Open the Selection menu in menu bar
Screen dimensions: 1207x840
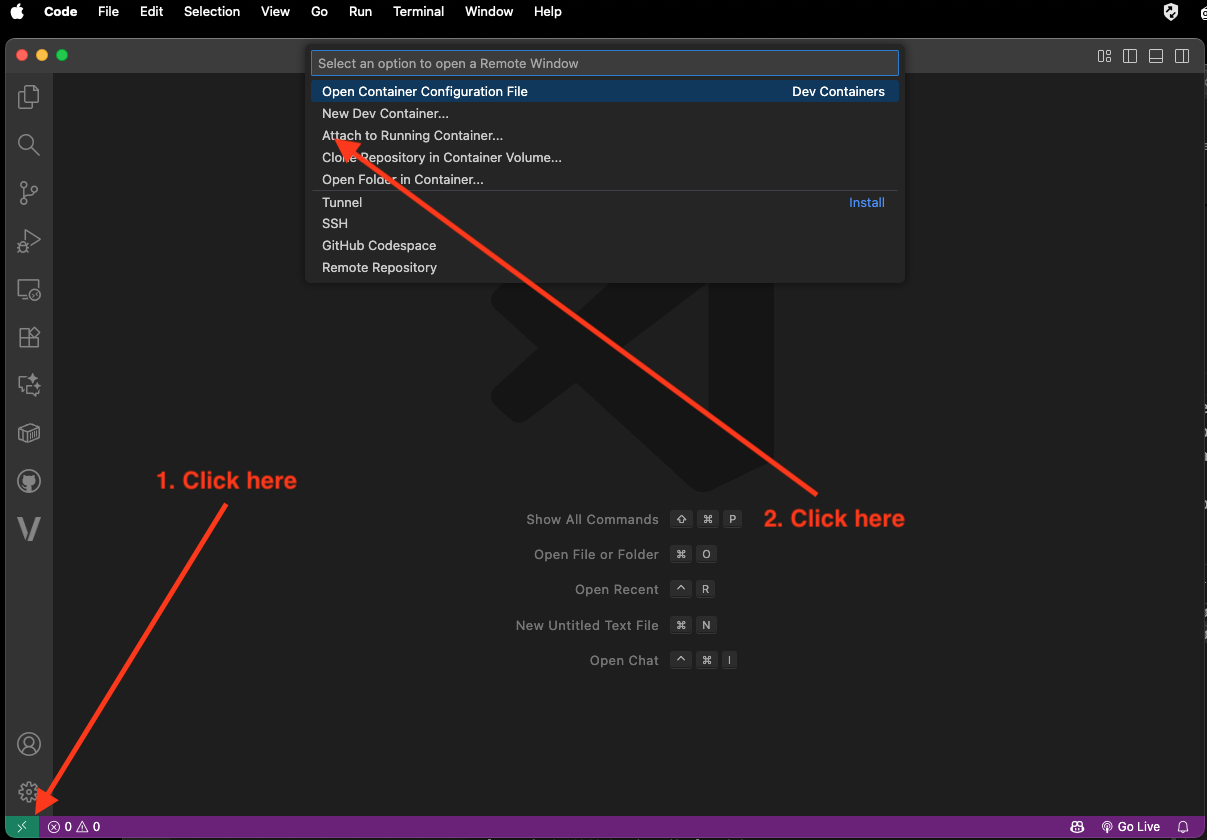tap(211, 11)
